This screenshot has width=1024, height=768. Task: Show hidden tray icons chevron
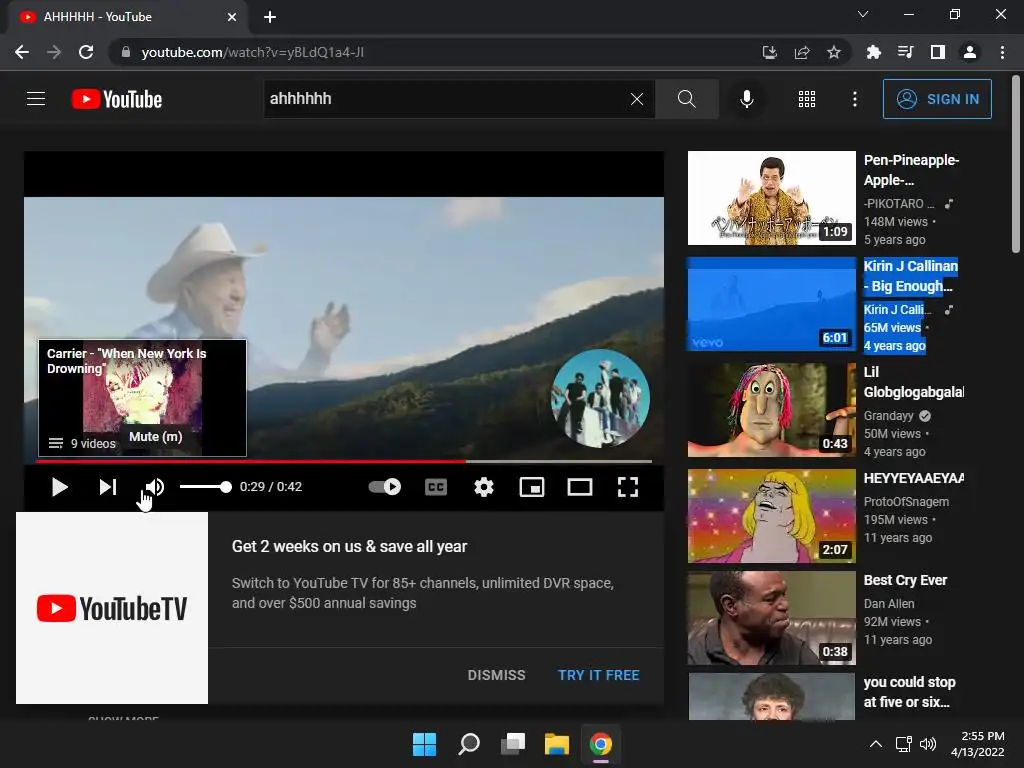(x=876, y=744)
